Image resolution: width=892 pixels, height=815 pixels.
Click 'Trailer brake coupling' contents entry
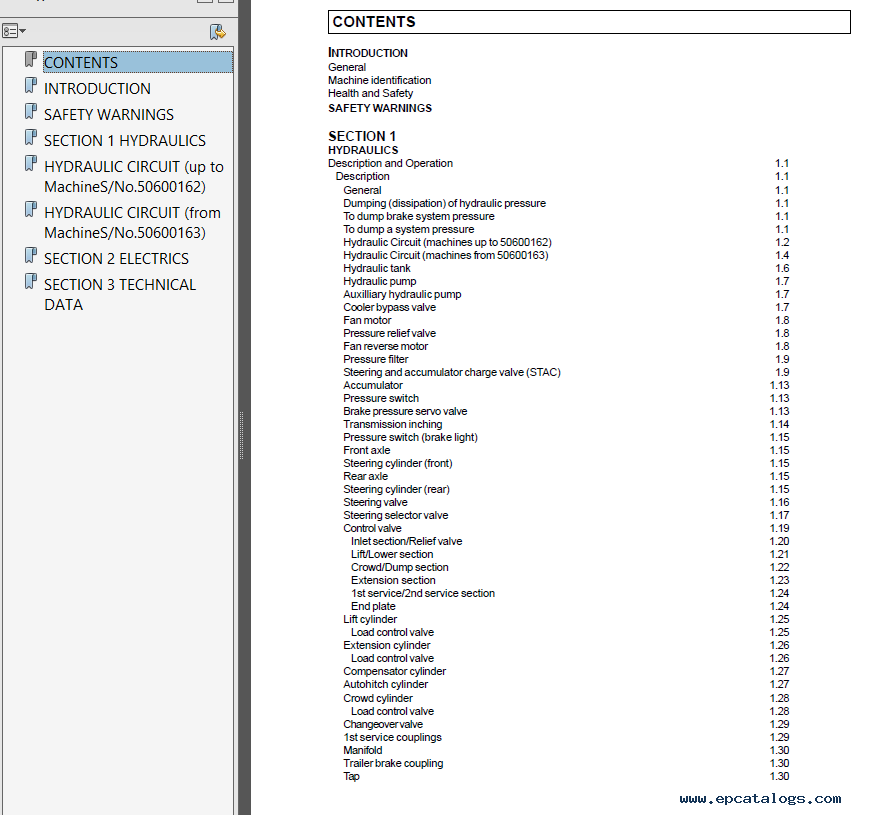point(393,764)
